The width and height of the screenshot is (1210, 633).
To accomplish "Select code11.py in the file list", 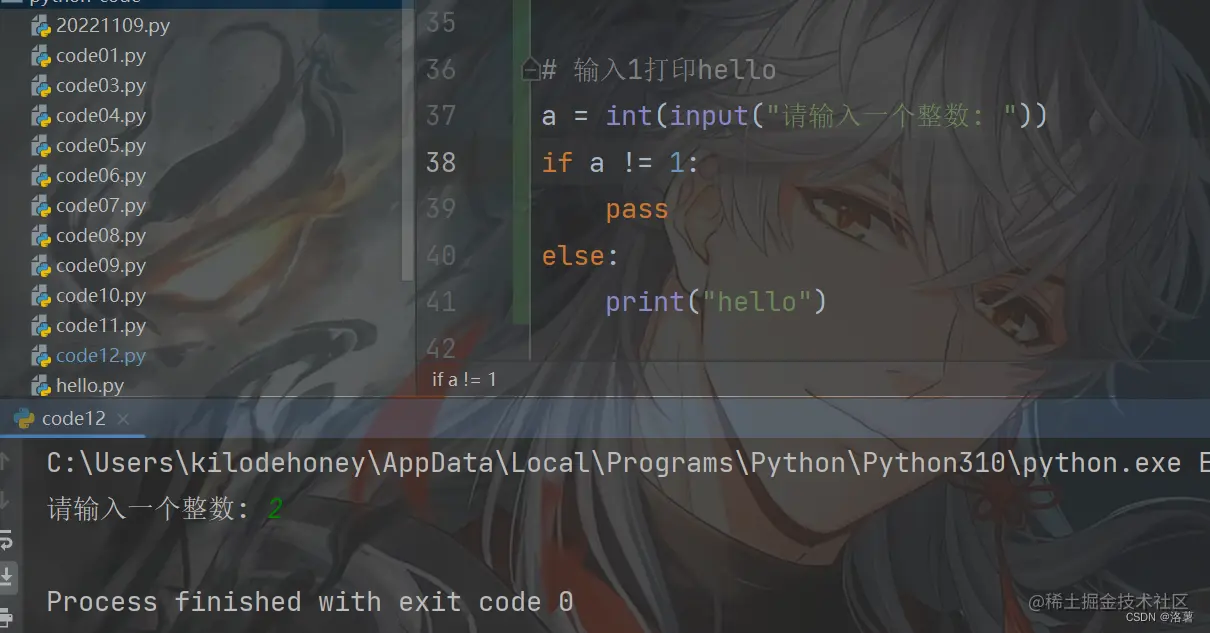I will point(101,326).
